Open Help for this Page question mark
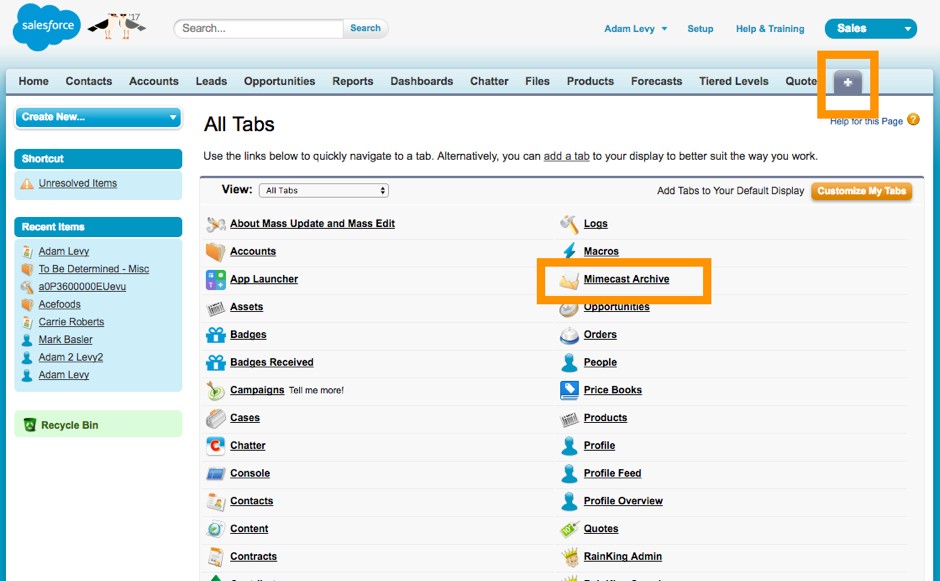The image size is (940, 581). 913,118
